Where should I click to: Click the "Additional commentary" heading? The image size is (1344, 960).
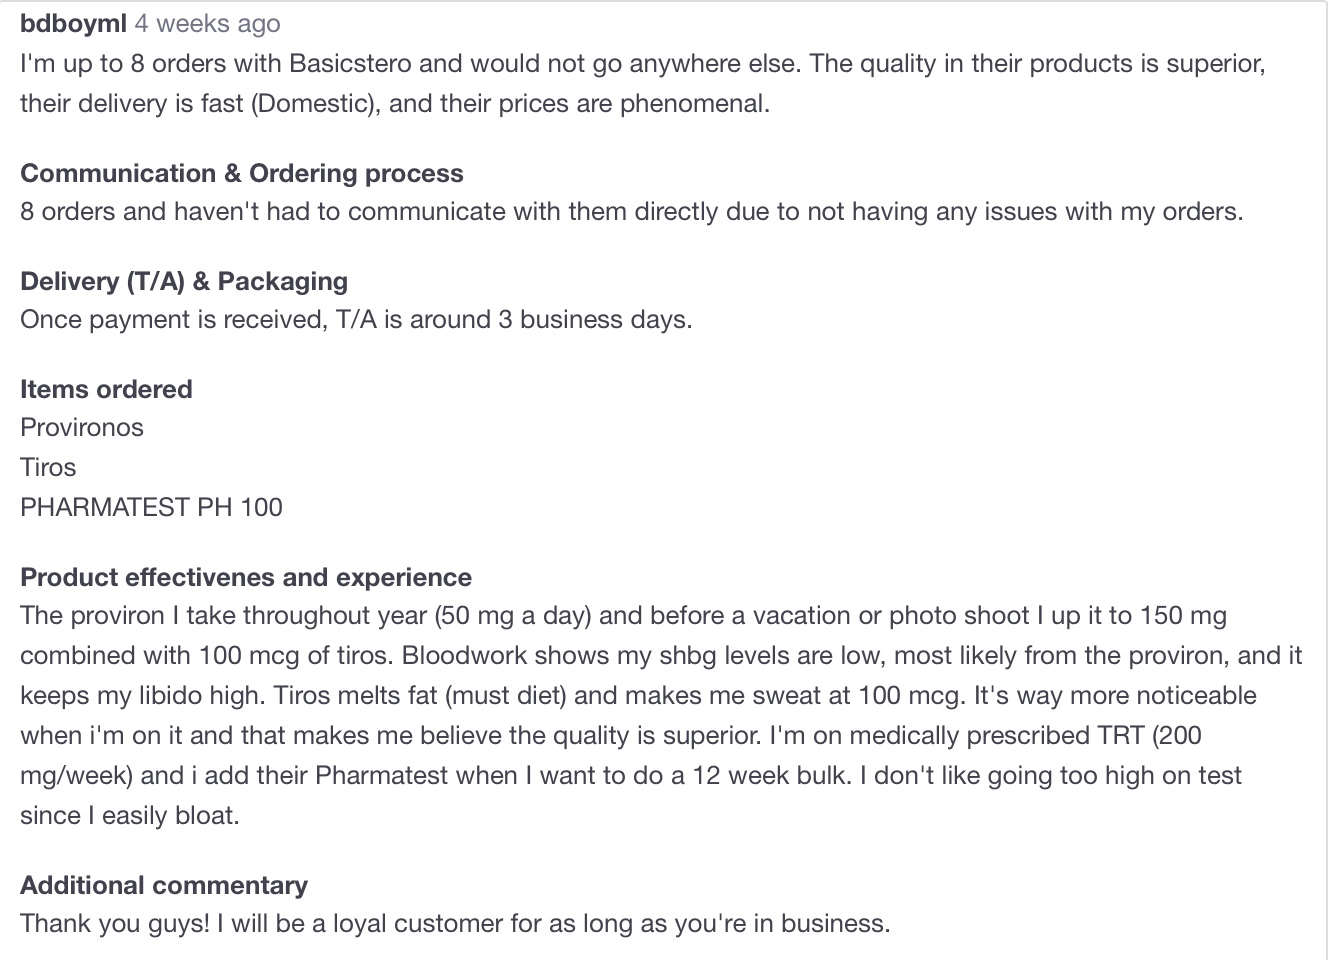164,885
